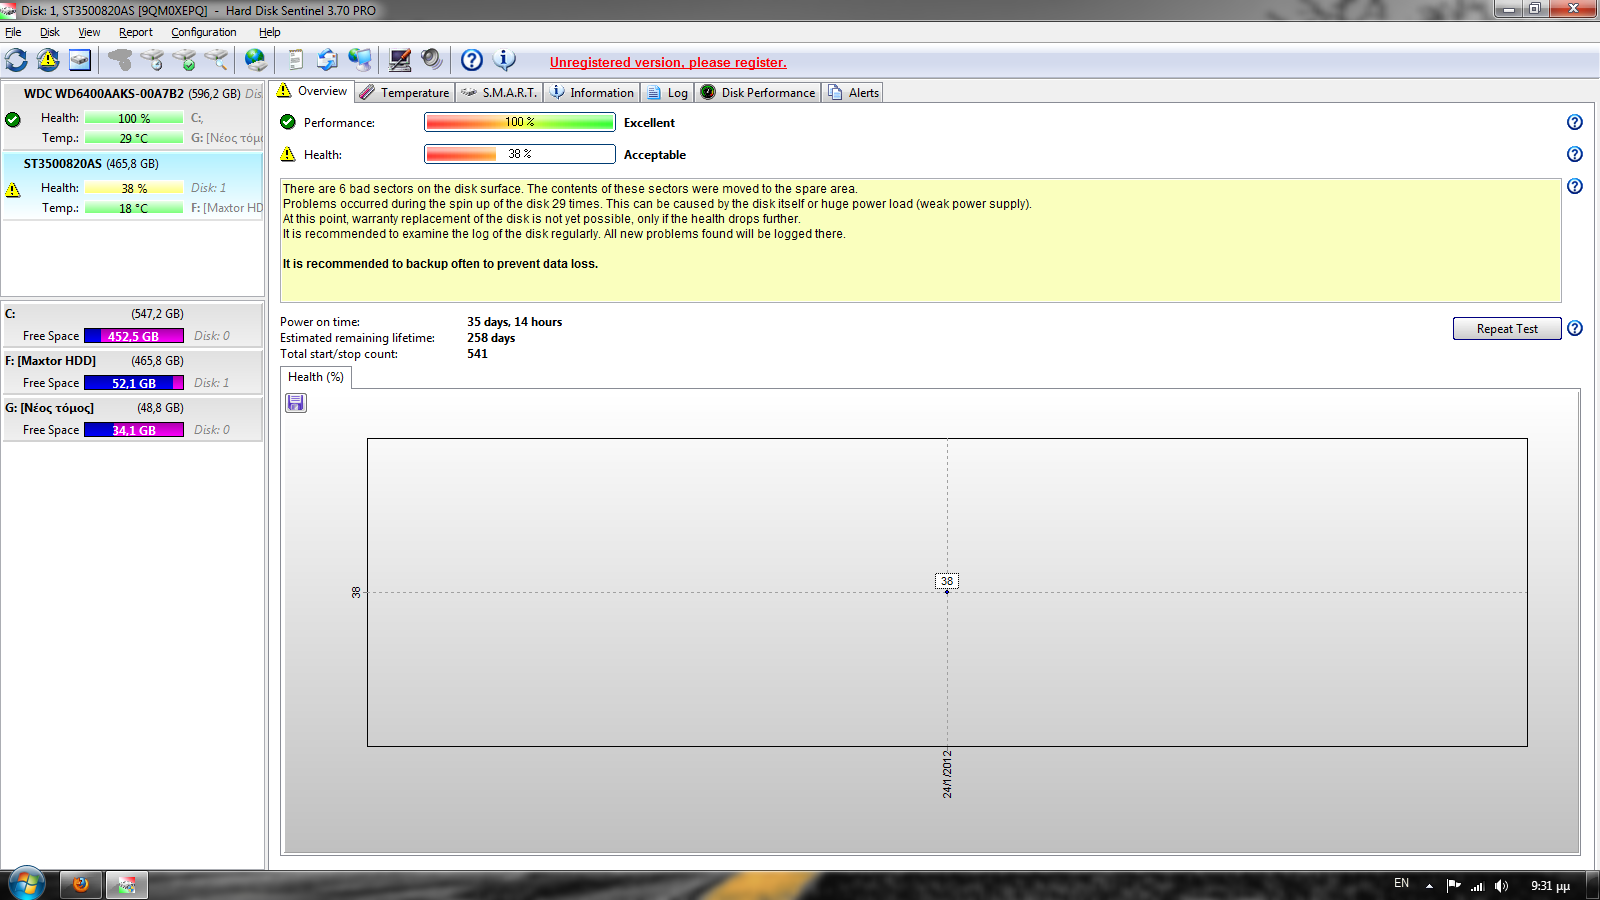Click the disk with green check toolbar icon

point(184,60)
